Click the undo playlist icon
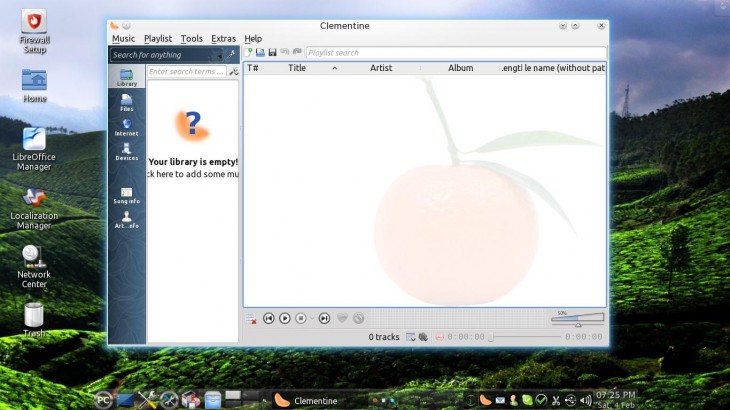The width and height of the screenshot is (730, 410). [x=285, y=52]
